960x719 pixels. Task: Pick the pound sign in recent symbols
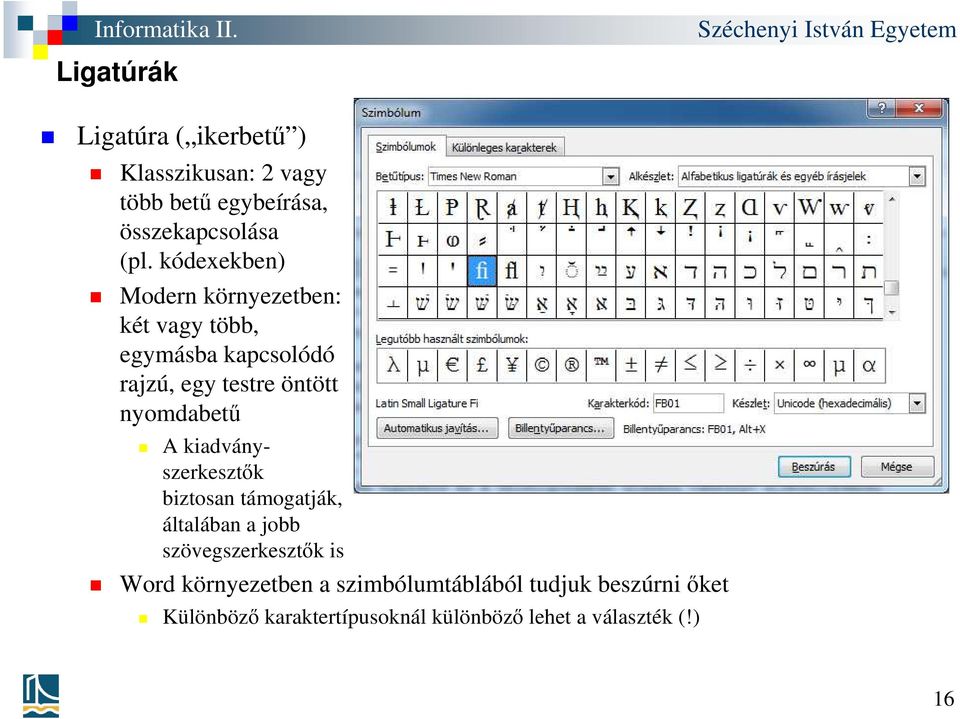tap(482, 365)
